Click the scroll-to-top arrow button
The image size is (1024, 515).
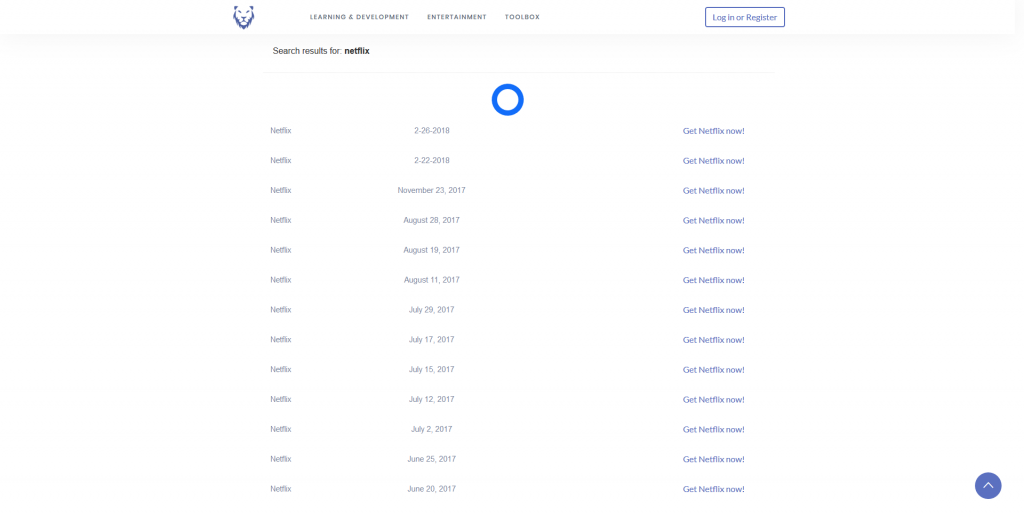point(987,486)
